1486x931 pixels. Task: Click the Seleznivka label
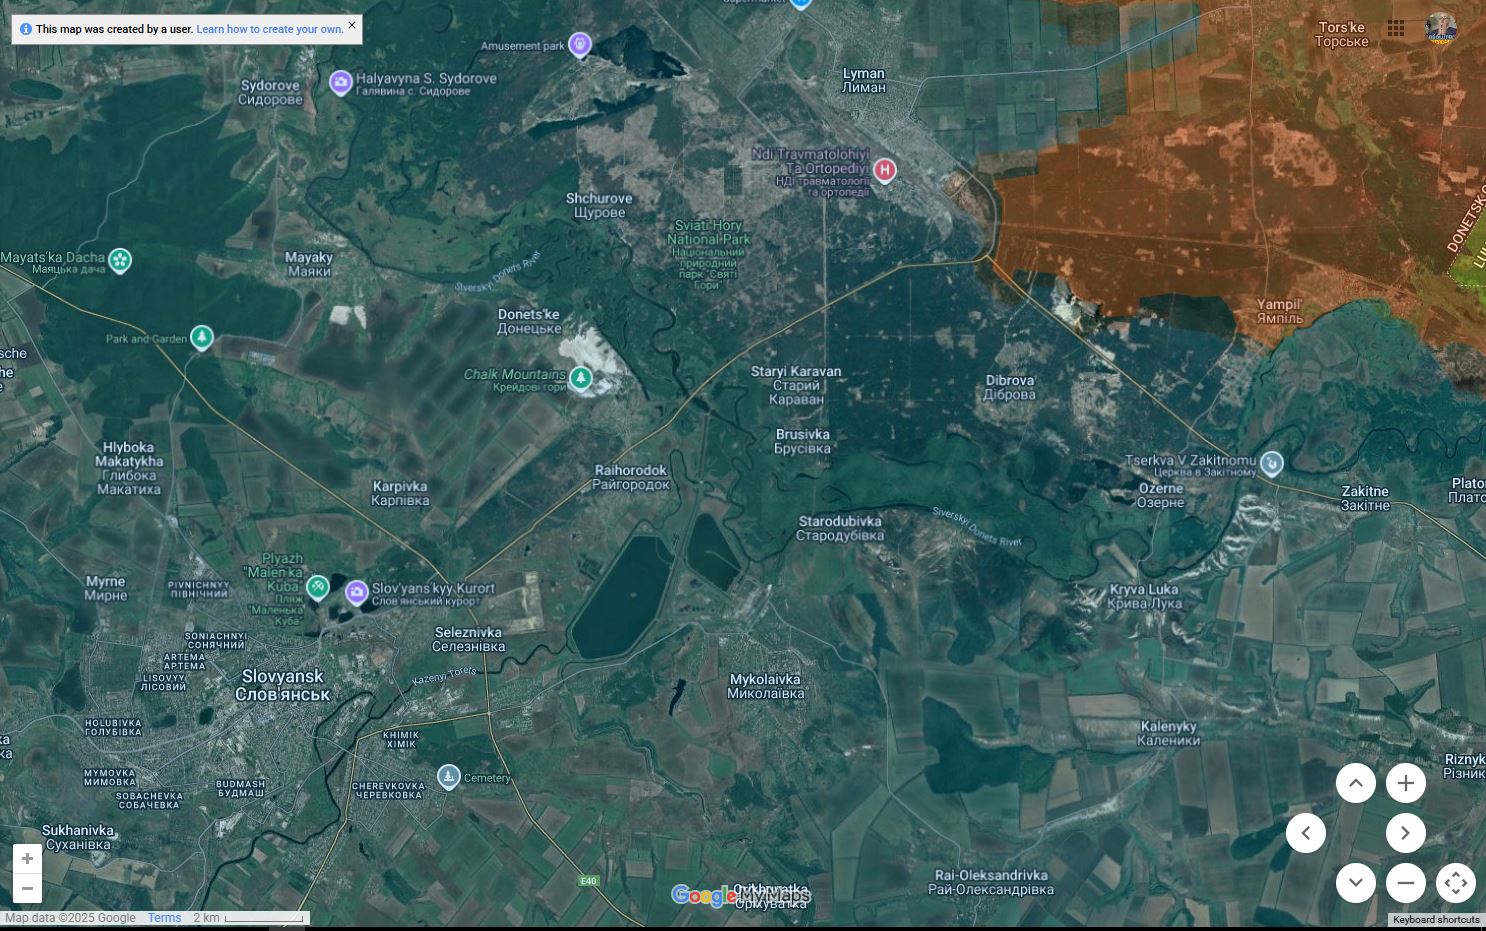(469, 639)
